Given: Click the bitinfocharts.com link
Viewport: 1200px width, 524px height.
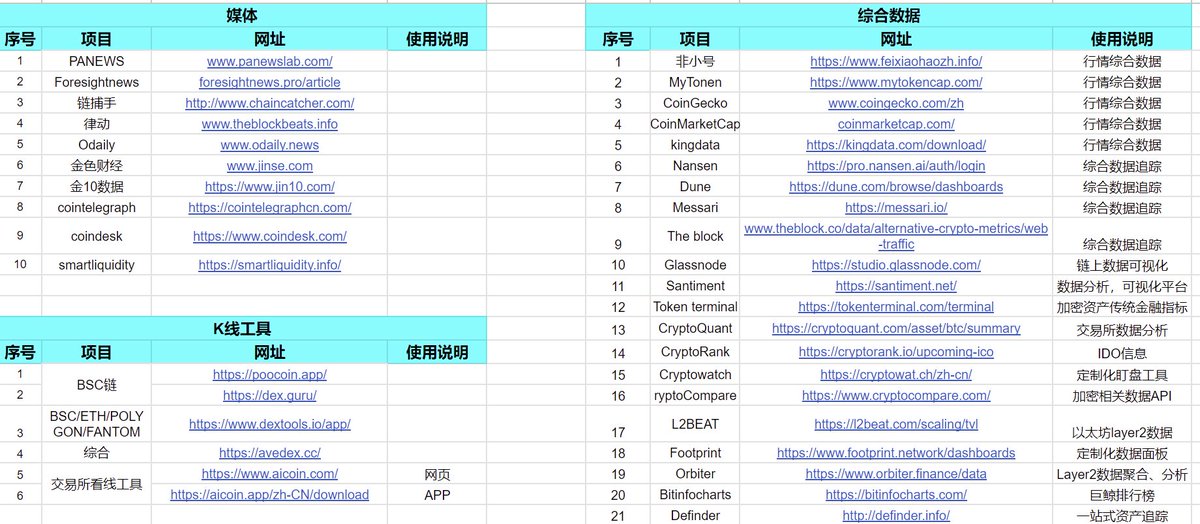Looking at the screenshot, I should tap(896, 495).
